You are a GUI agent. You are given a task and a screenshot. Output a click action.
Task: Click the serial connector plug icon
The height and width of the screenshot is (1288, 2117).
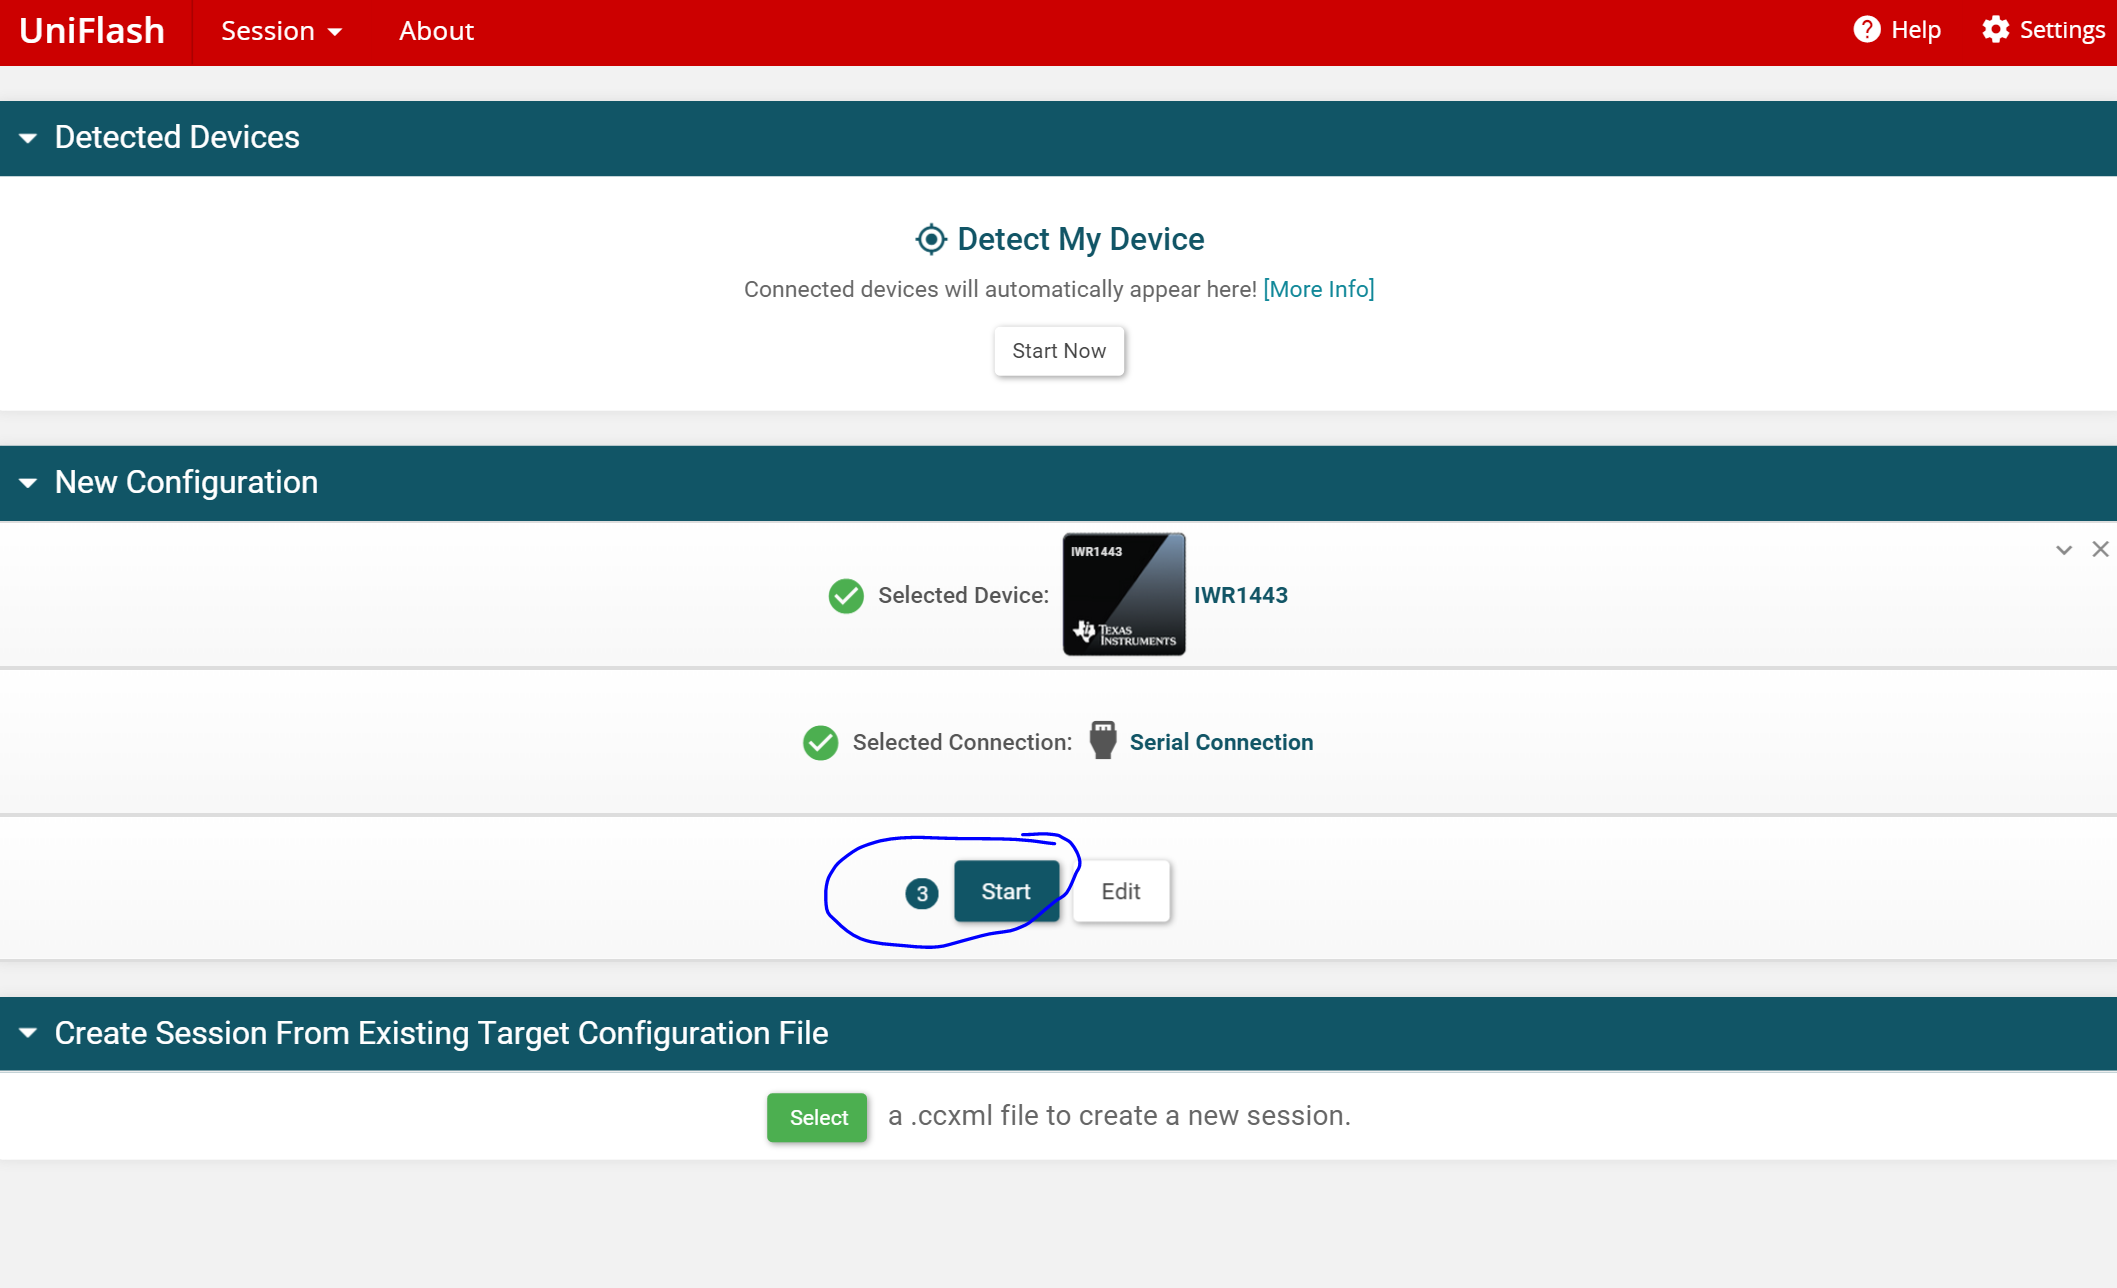coord(1103,741)
